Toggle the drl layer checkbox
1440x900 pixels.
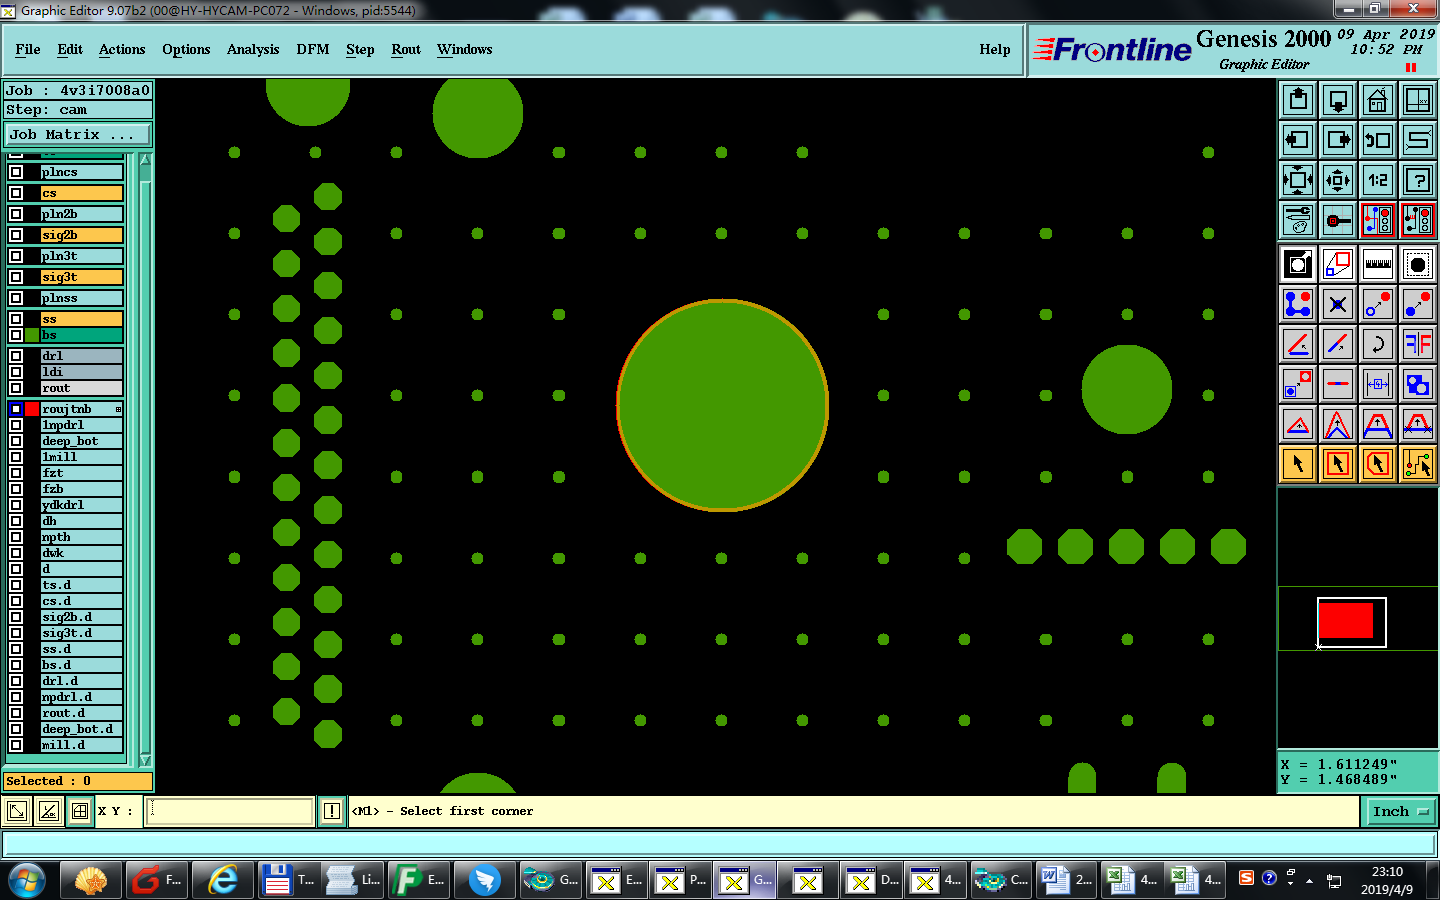pos(16,356)
